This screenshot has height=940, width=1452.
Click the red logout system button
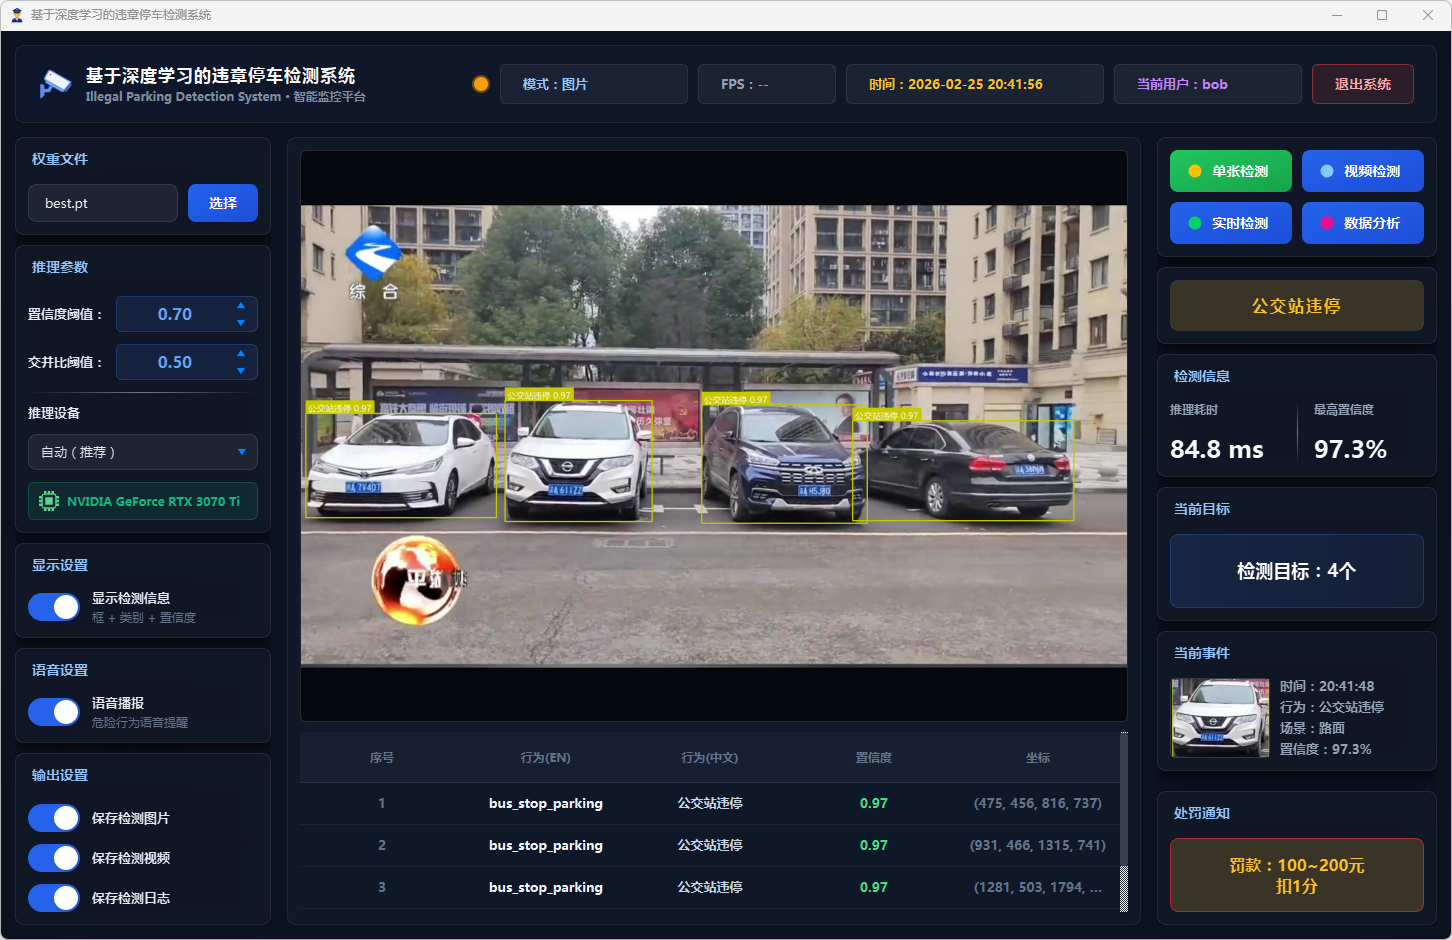pyautogui.click(x=1362, y=84)
